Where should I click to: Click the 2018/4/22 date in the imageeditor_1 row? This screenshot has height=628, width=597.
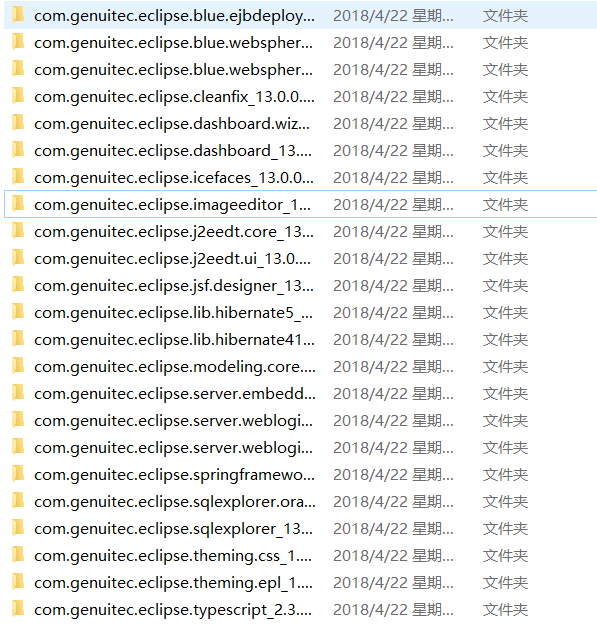click(x=393, y=205)
